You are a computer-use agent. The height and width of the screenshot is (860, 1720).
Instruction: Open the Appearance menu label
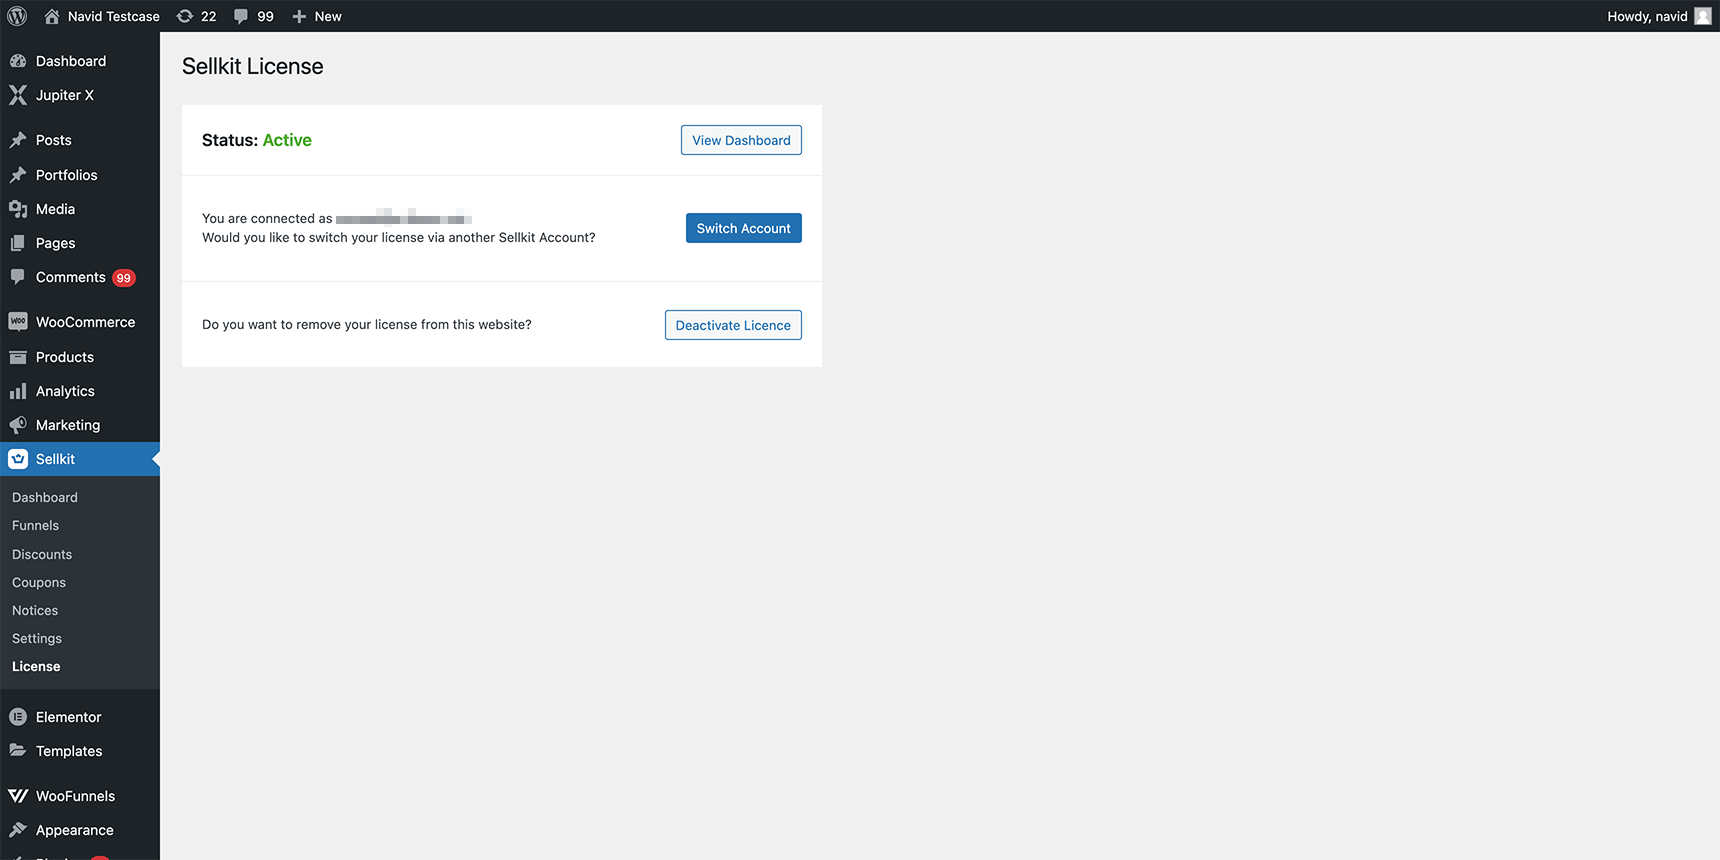tap(75, 830)
